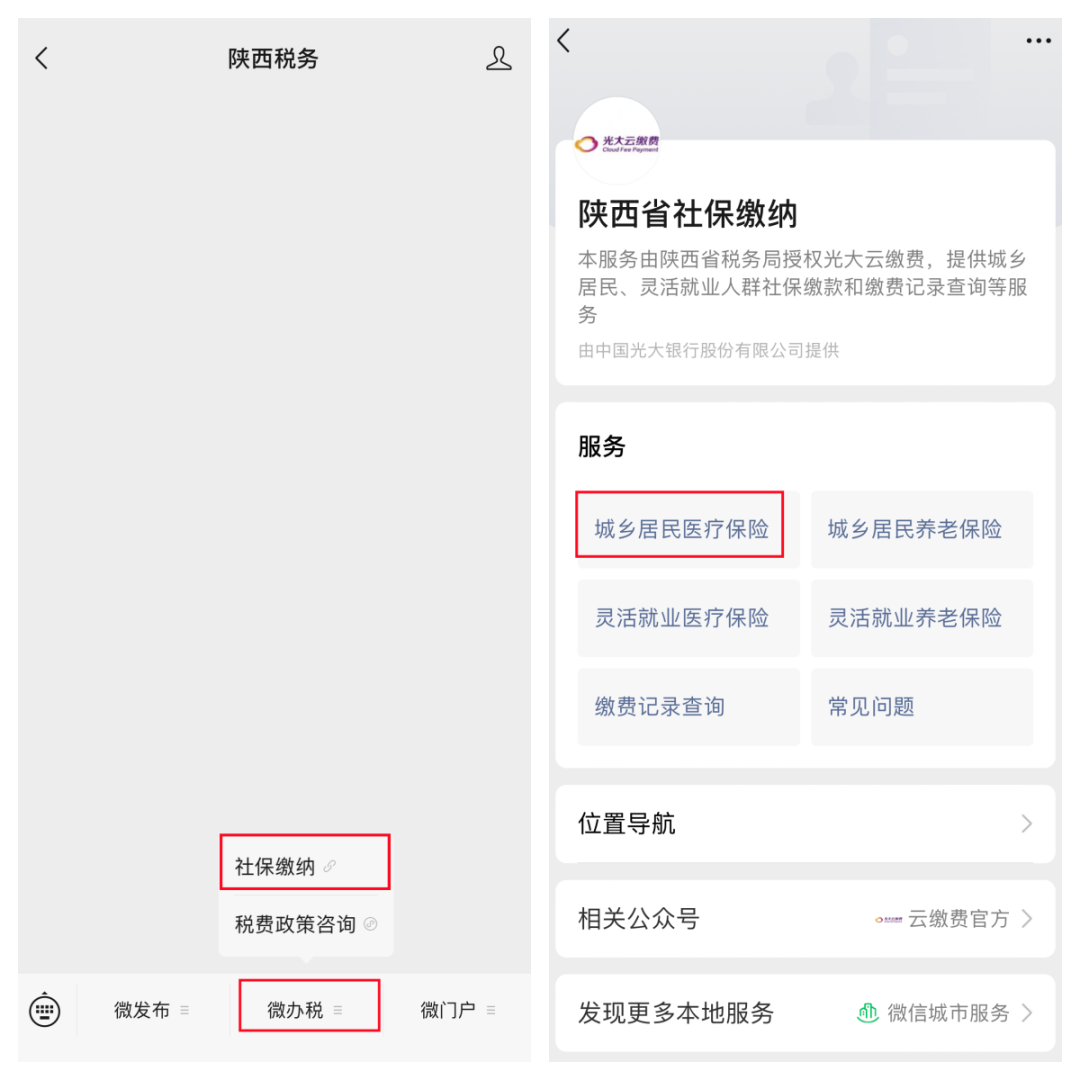Open 常见问题 help
1080x1080 pixels.
tap(922, 707)
